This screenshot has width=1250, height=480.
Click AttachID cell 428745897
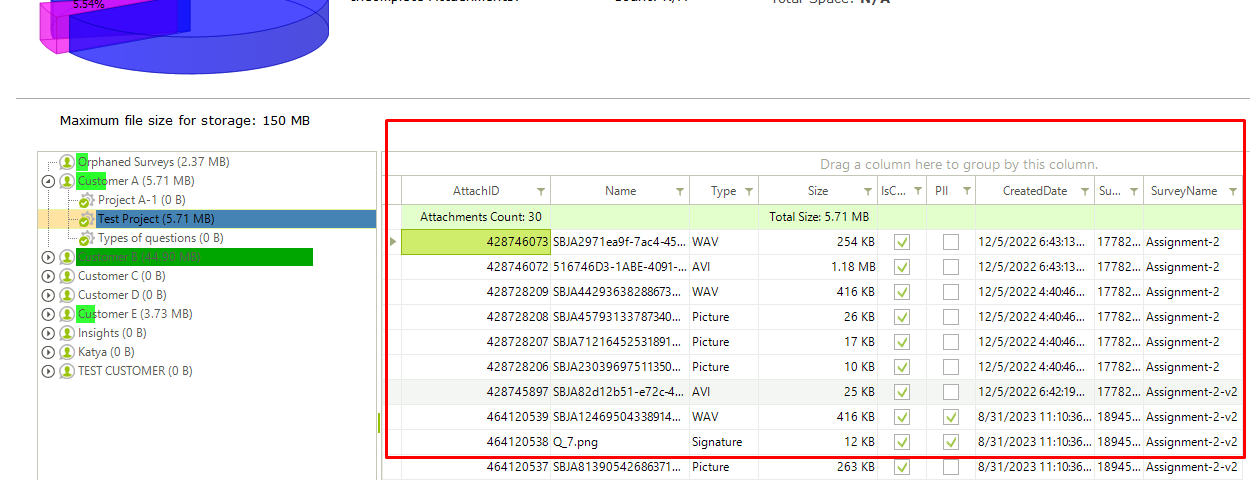pos(476,392)
